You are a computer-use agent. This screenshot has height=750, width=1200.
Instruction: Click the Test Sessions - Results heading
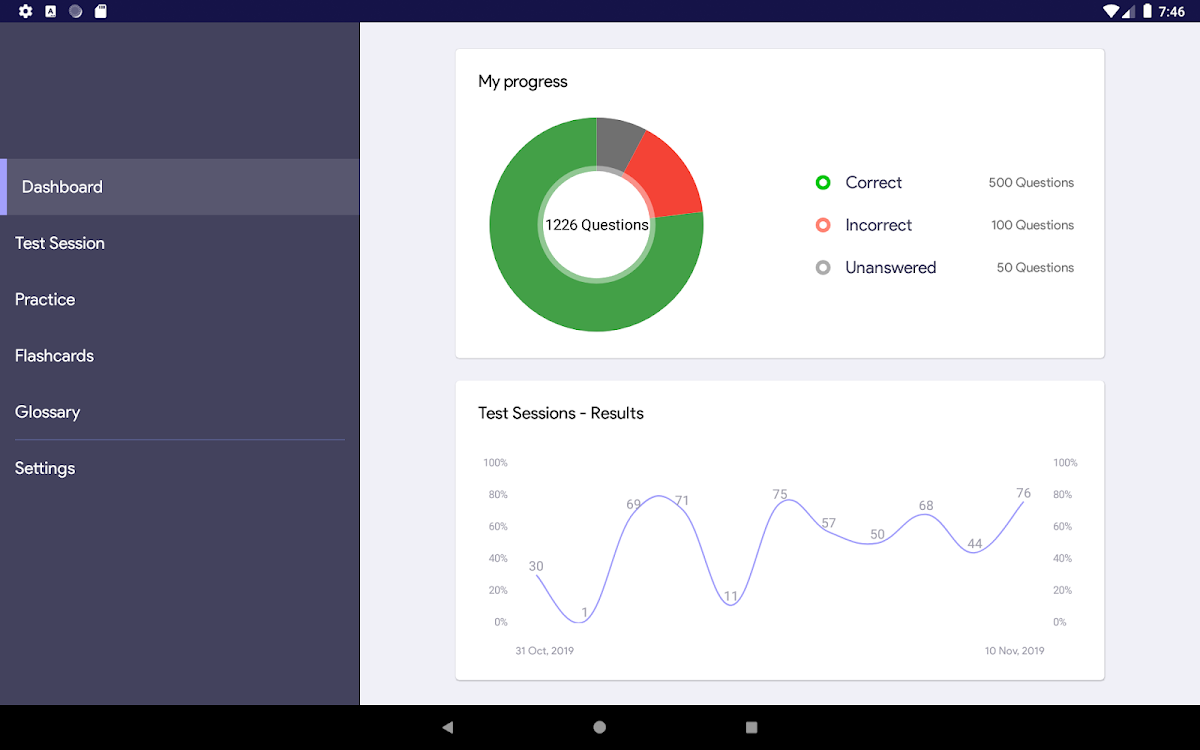(561, 413)
